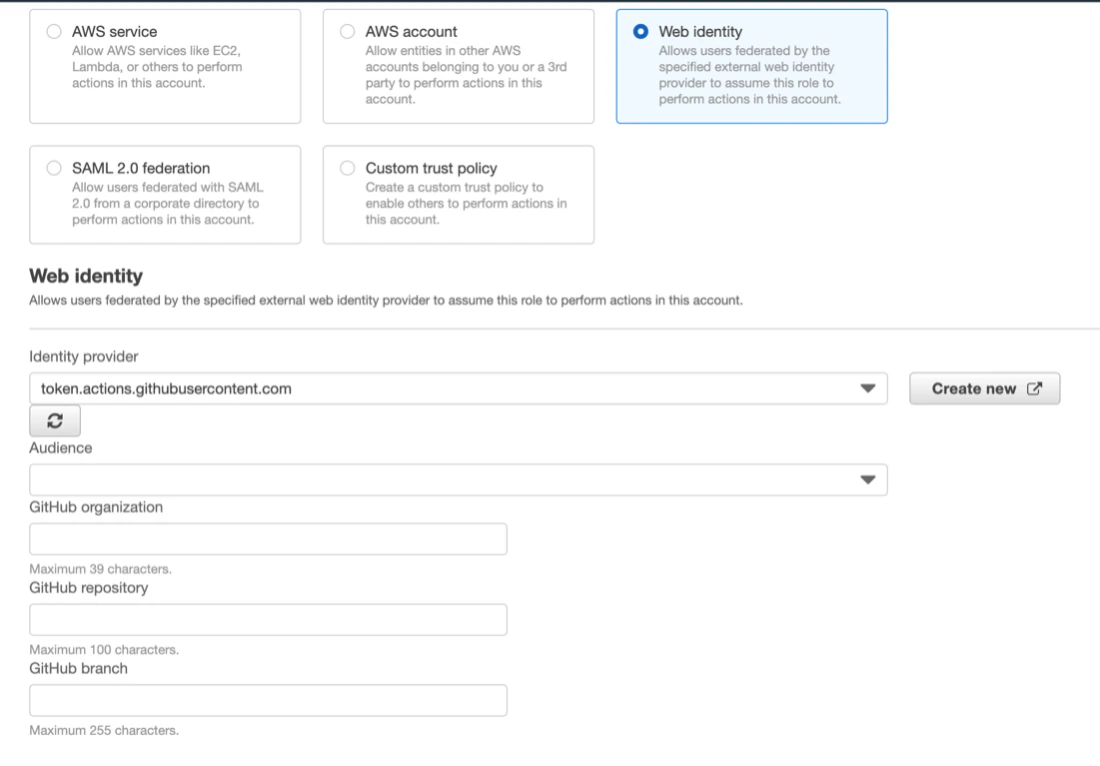Screen dimensions: 1100x766
Task: Click the Custom trust policy description text
Action: click(466, 203)
